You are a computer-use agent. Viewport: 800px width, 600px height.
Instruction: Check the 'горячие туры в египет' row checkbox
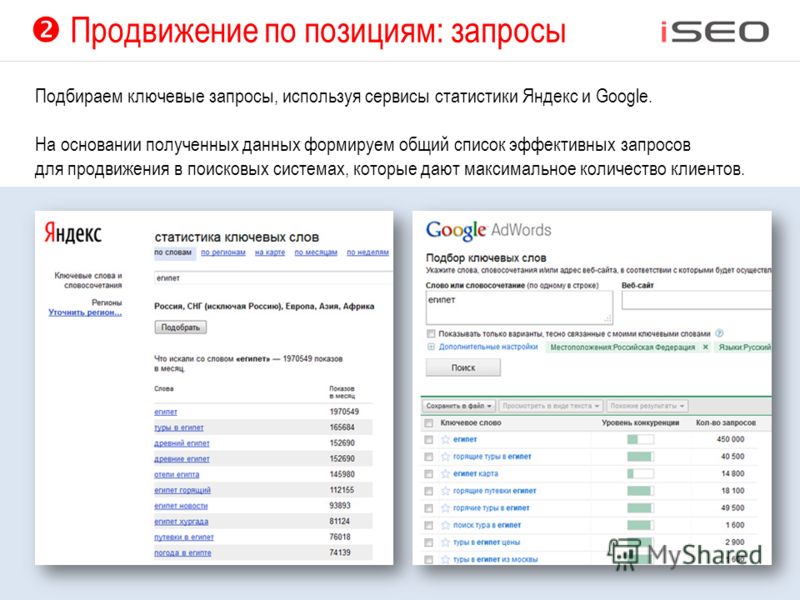pos(429,508)
